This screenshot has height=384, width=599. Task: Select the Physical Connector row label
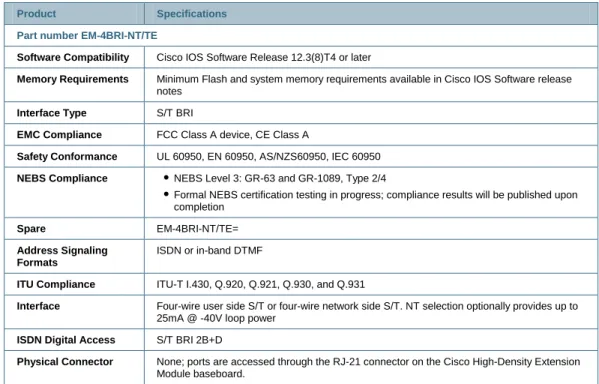(65, 361)
